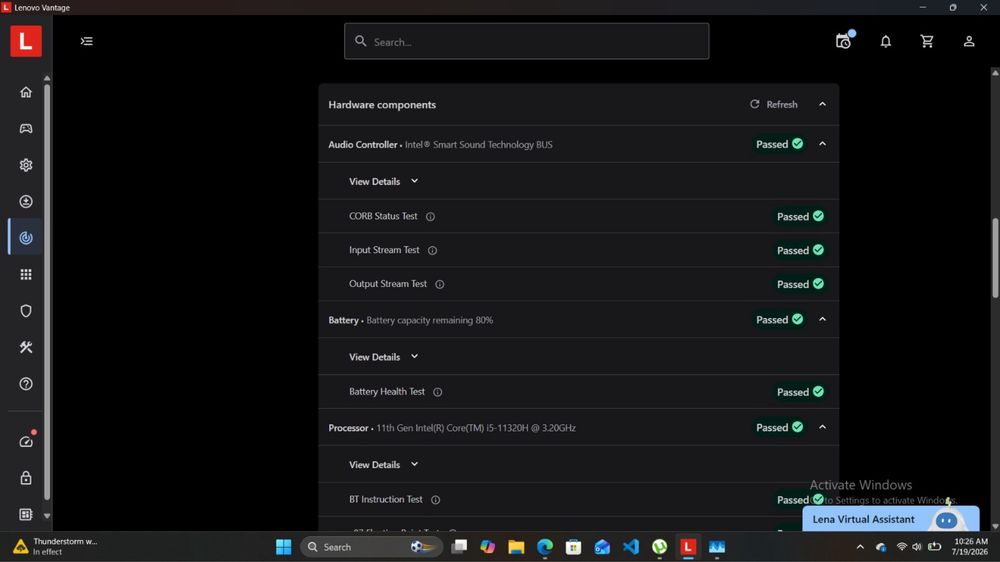The width and height of the screenshot is (1000, 562).
Task: Collapse the Hardware components panel
Action: coord(822,104)
